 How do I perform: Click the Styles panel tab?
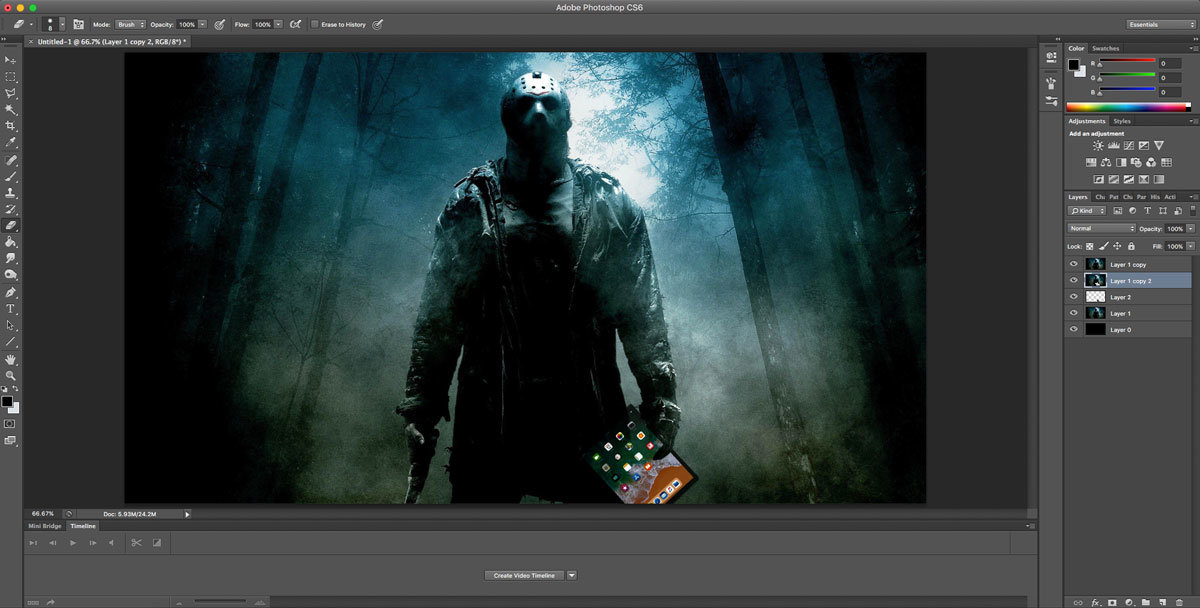coord(1122,121)
